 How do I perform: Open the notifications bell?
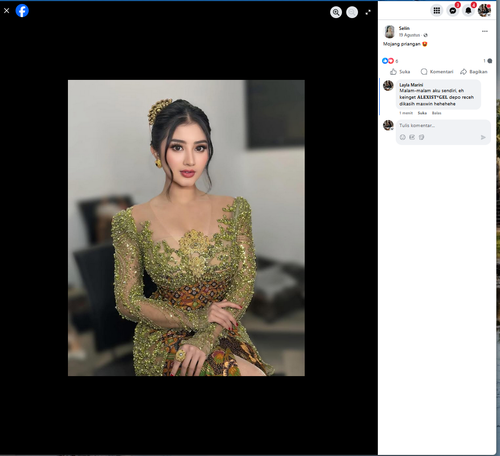[x=468, y=10]
